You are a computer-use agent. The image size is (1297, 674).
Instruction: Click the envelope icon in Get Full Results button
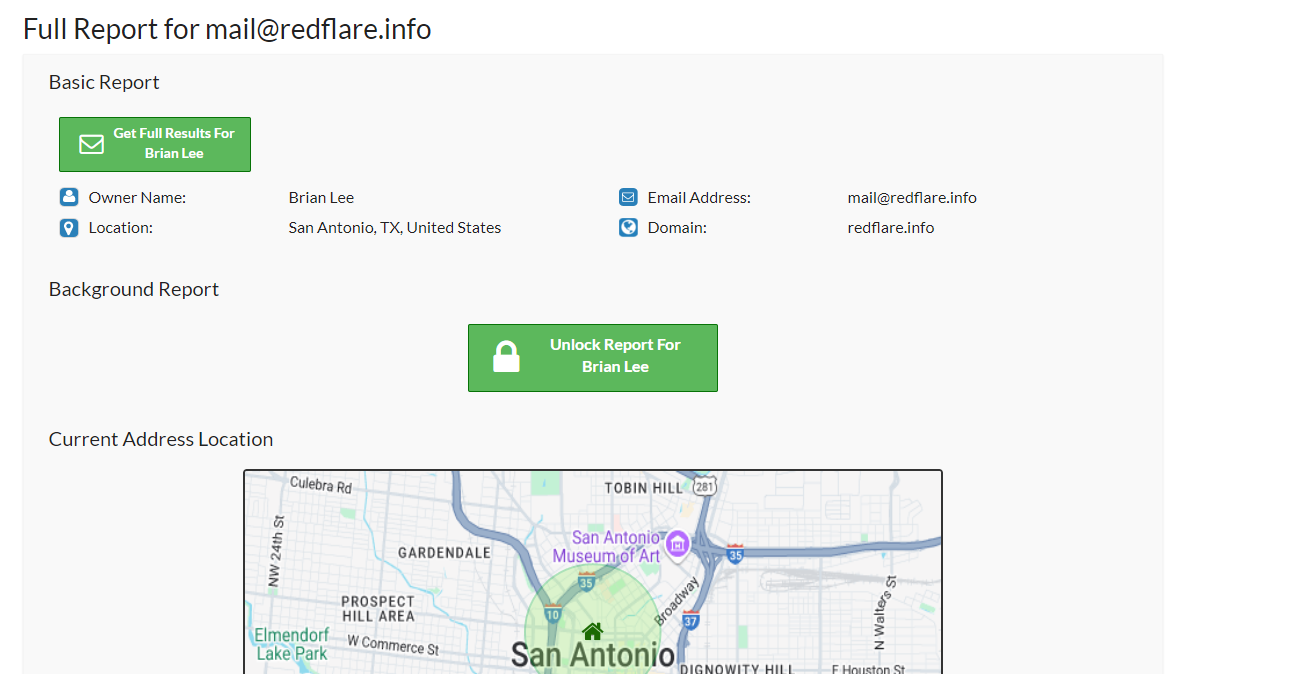(91, 144)
